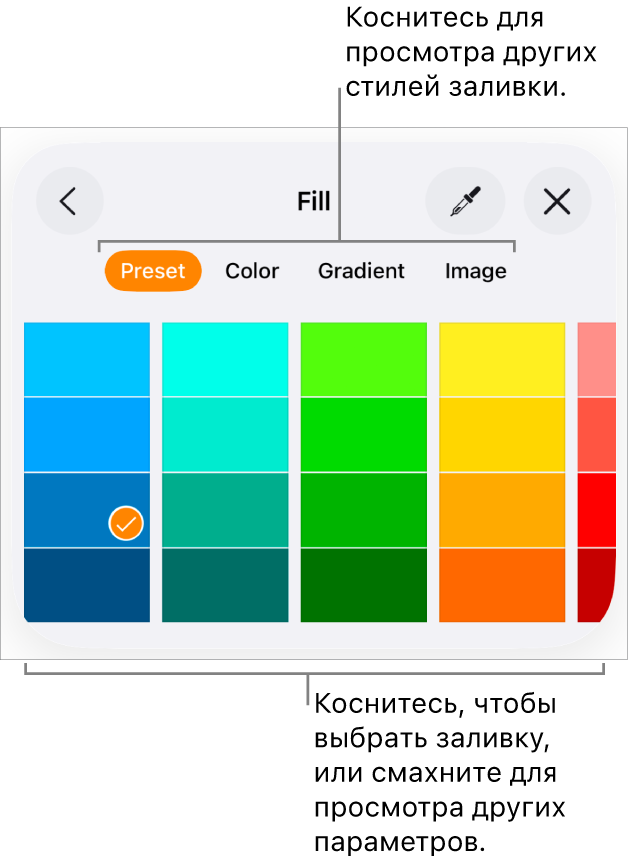628x865 pixels.
Task: Close the Fill panel
Action: pyautogui.click(x=557, y=202)
